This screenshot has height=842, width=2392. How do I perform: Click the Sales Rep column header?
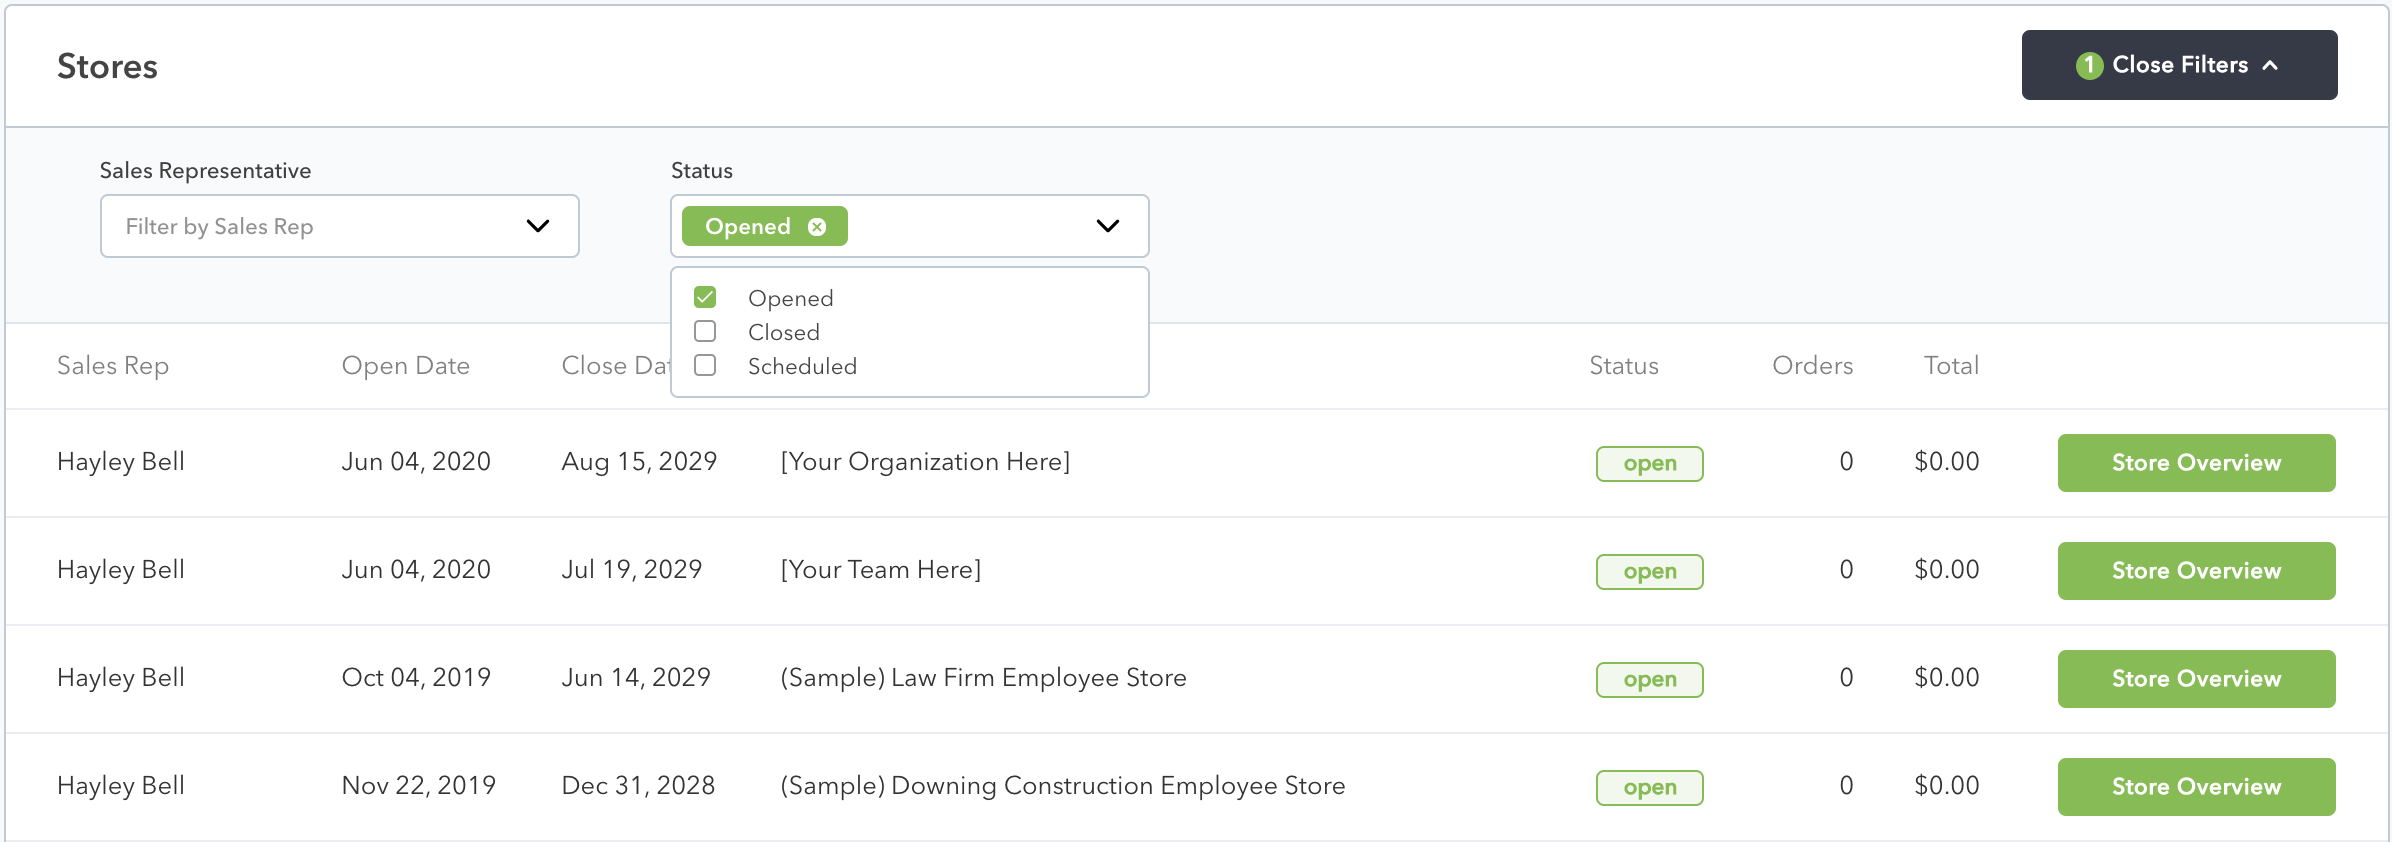tap(113, 366)
